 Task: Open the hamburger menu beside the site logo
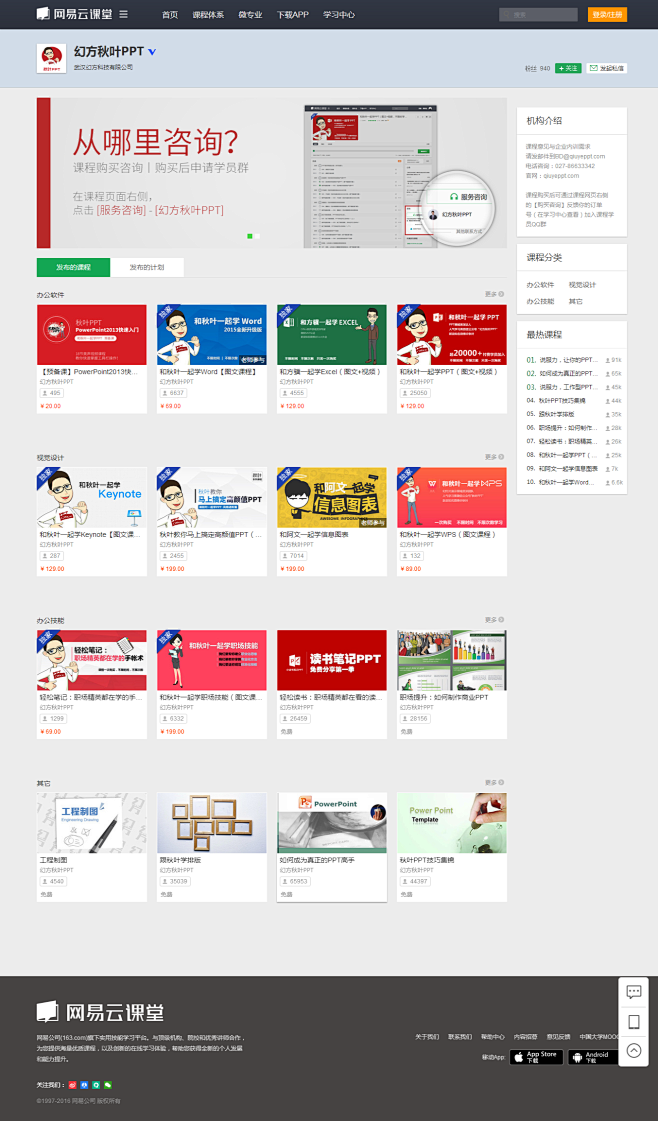[x=123, y=14]
